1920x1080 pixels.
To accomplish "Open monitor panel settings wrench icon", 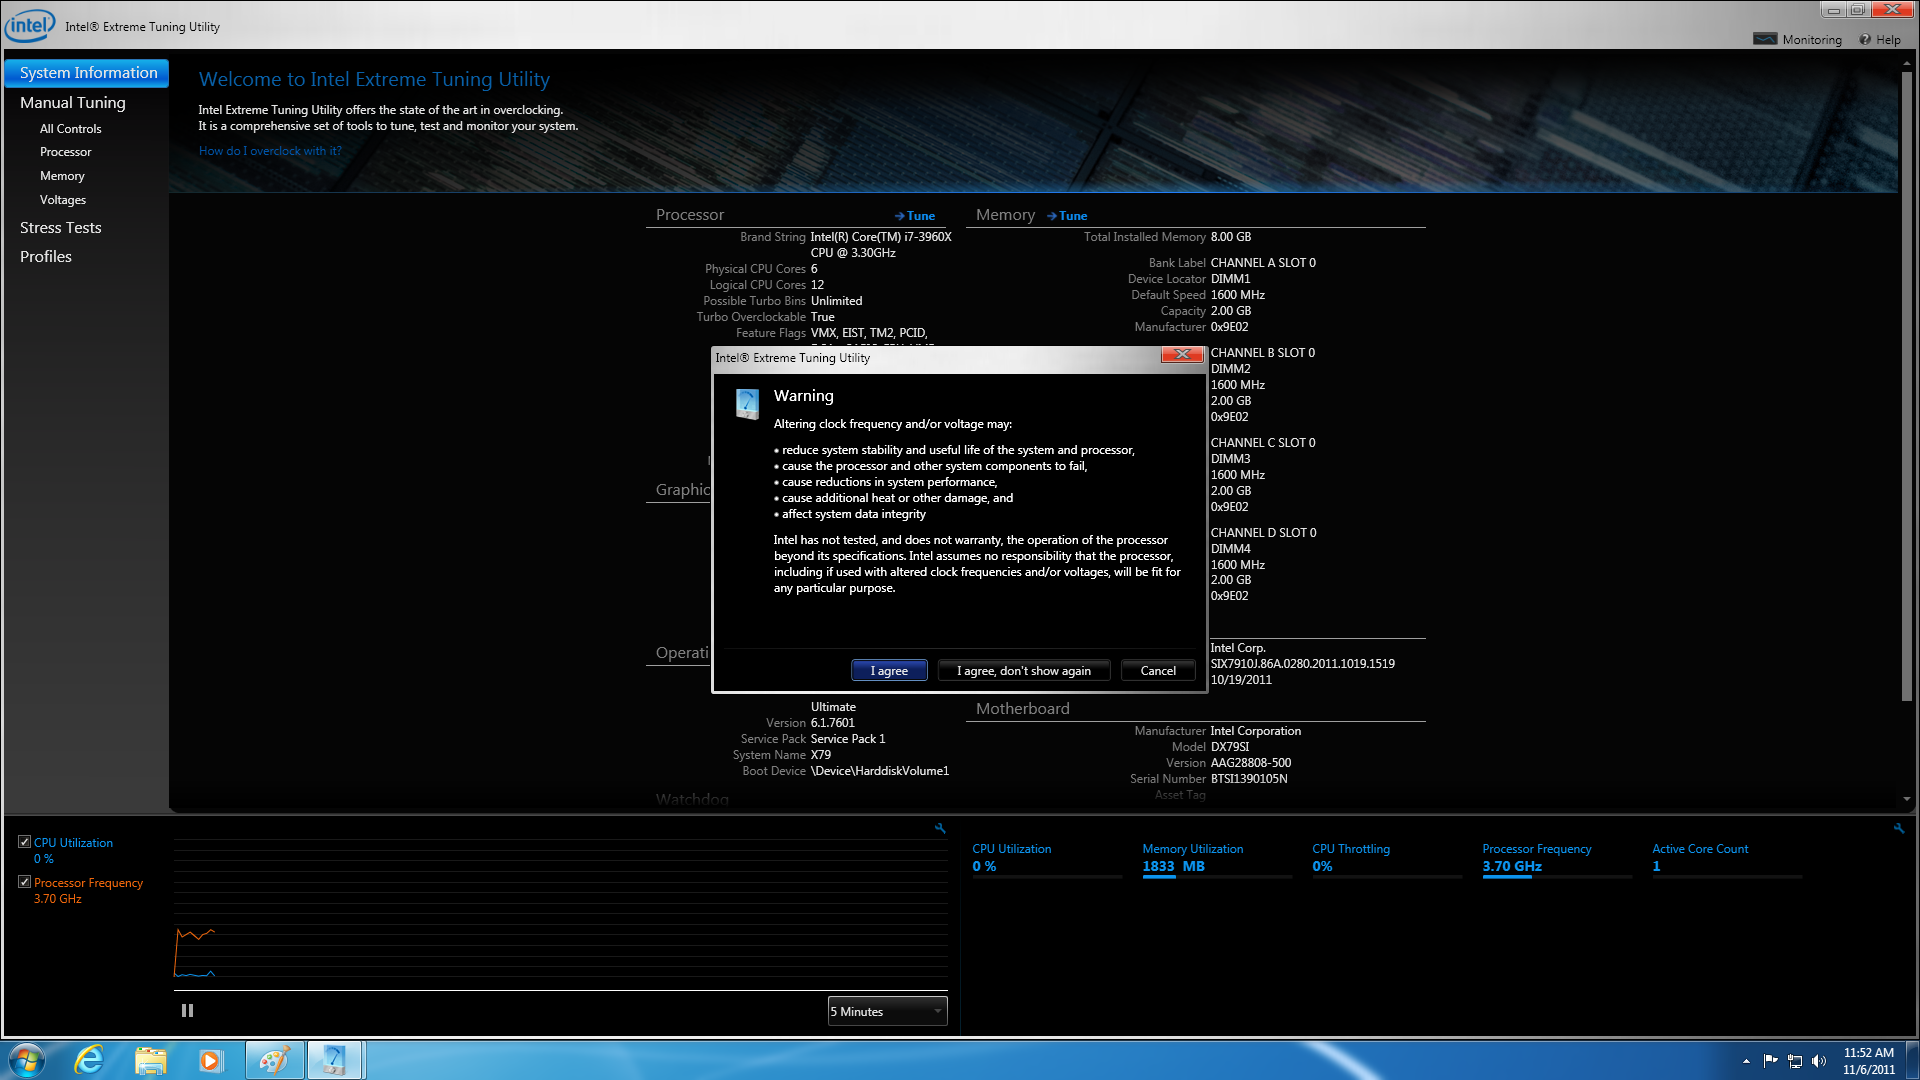I will tap(1899, 828).
